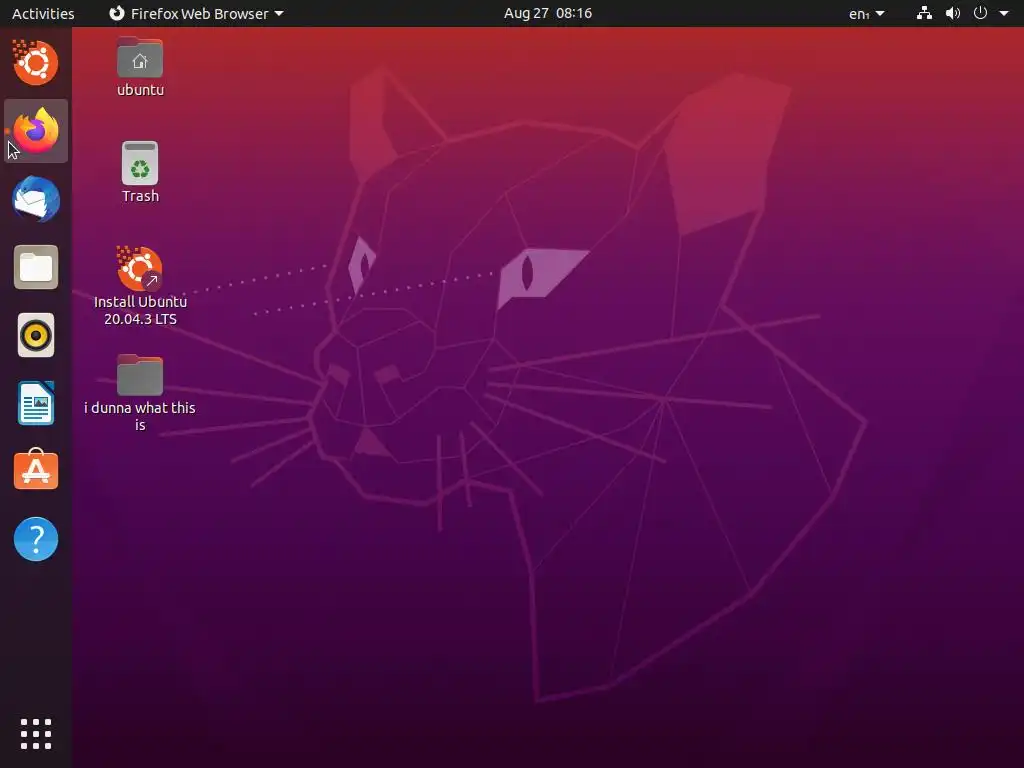Select the ubuntu home folder on desktop
This screenshot has height=768, width=1024.
[140, 67]
